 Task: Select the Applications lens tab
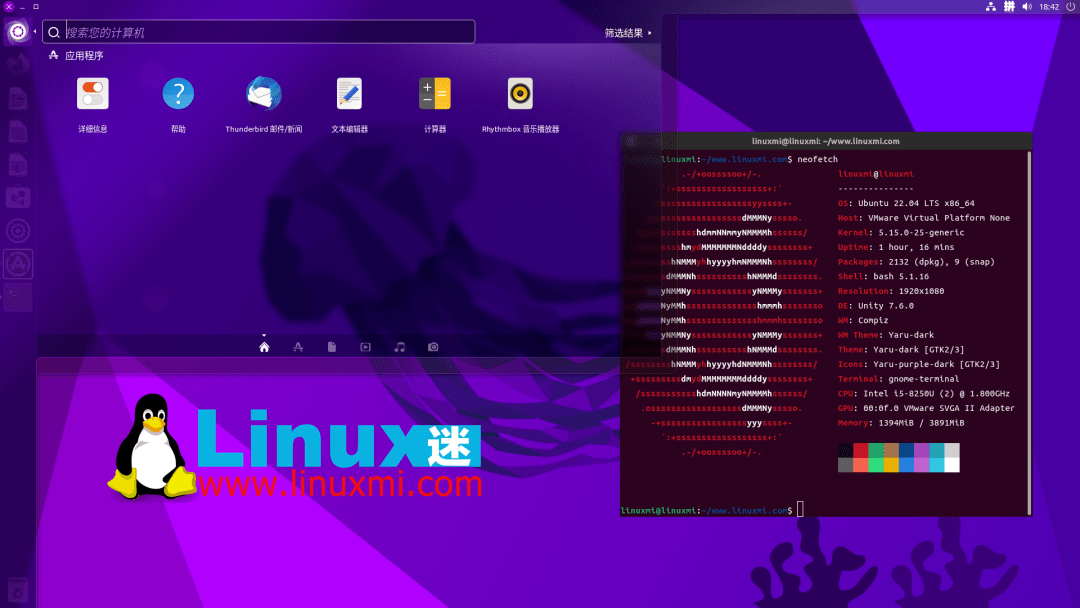298,346
